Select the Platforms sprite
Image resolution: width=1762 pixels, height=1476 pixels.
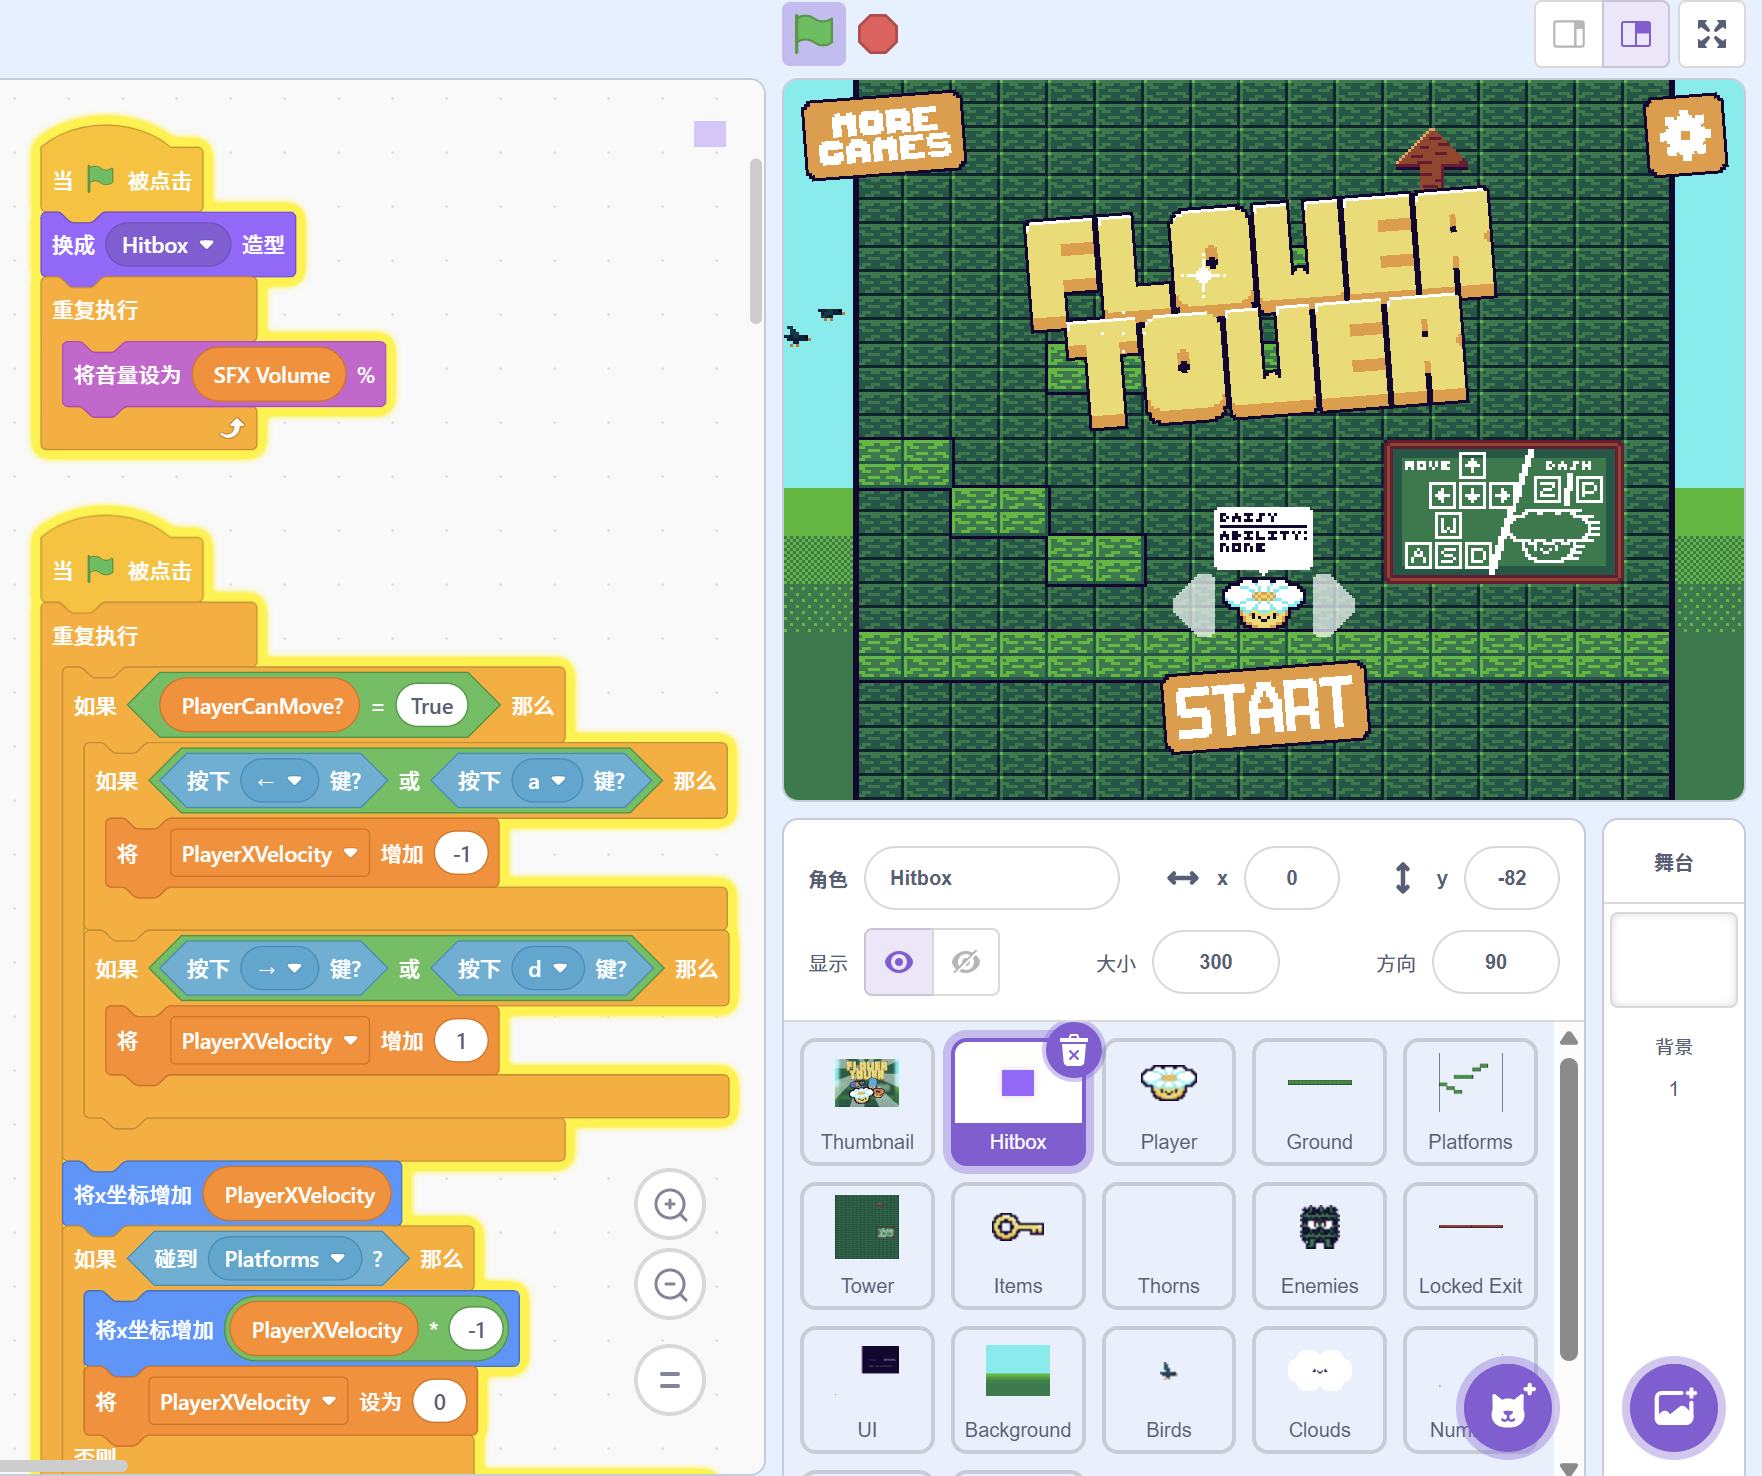coord(1470,1102)
